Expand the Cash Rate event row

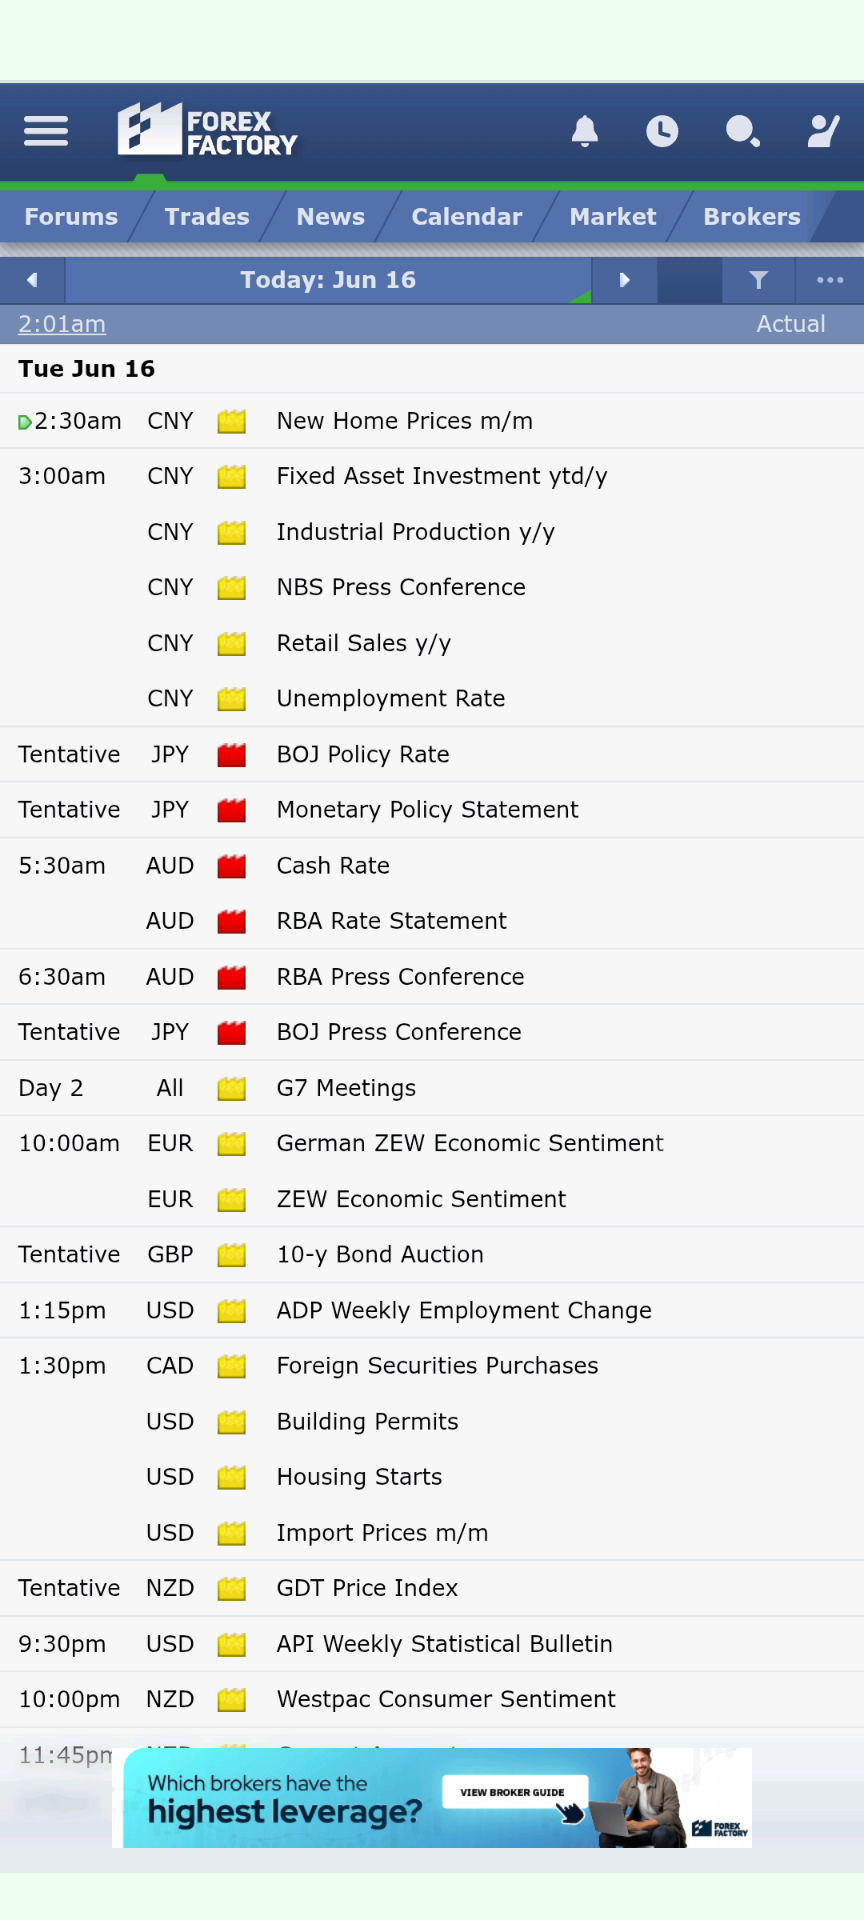coord(432,866)
